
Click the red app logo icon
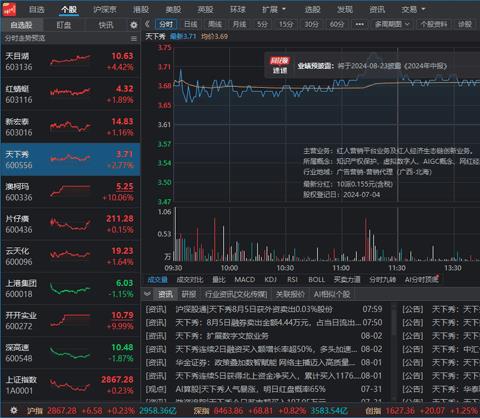(9, 9)
